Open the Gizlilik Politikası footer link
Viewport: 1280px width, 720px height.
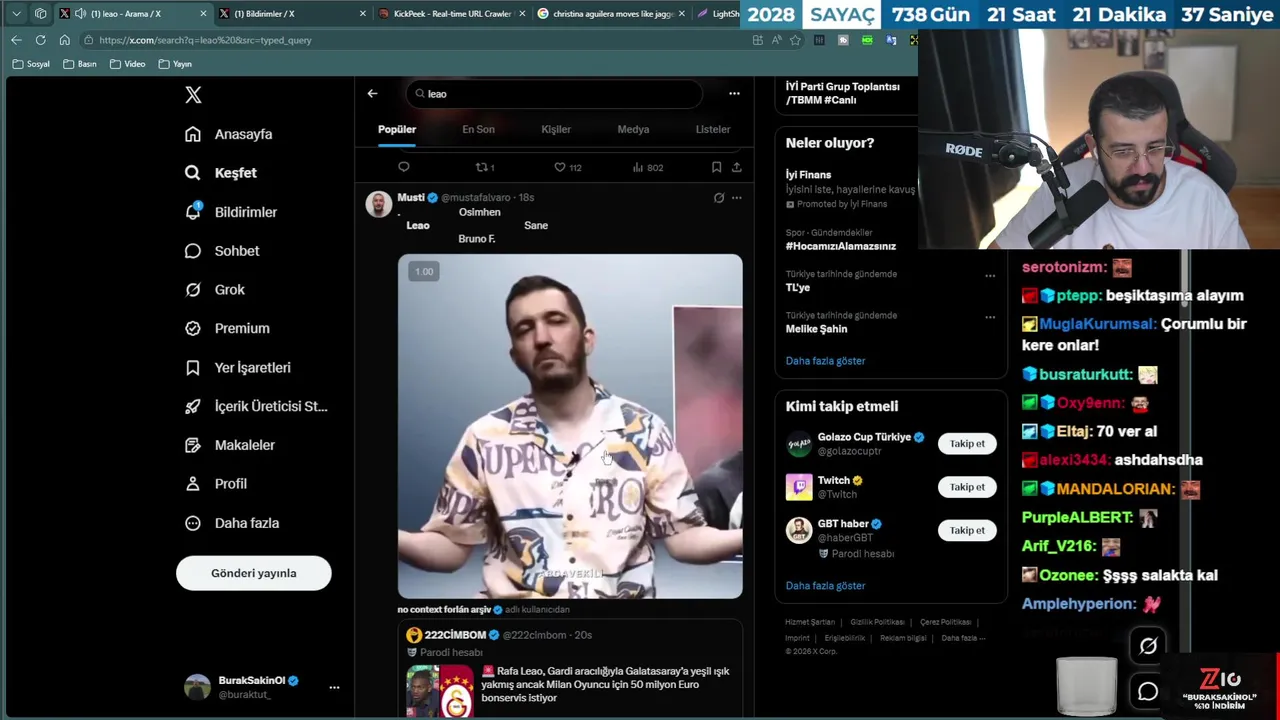tap(877, 622)
